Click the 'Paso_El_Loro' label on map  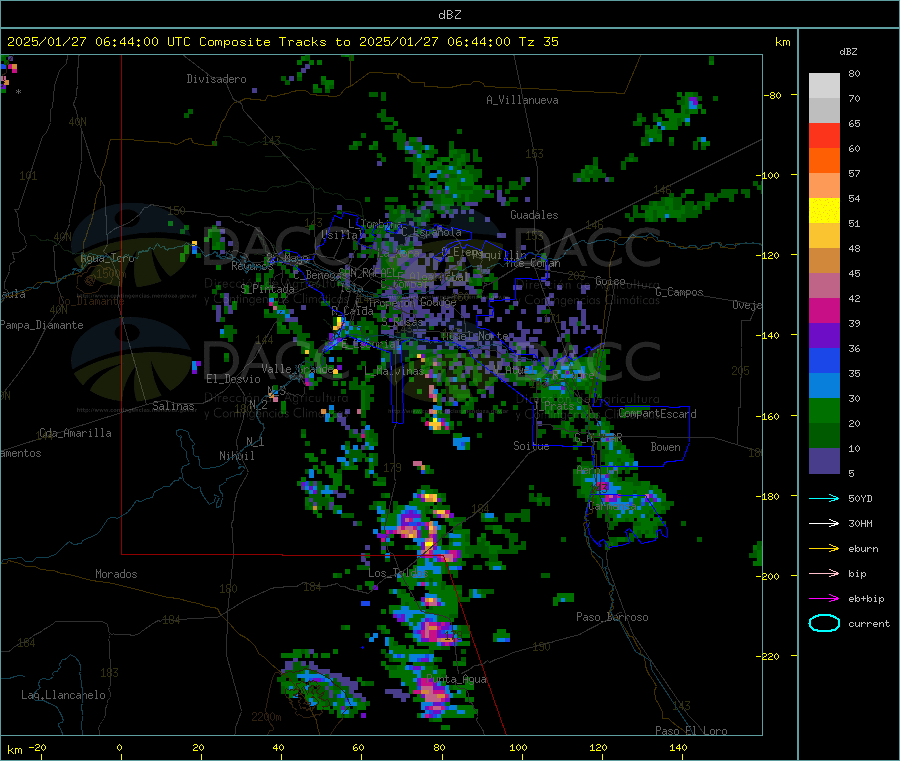691,731
